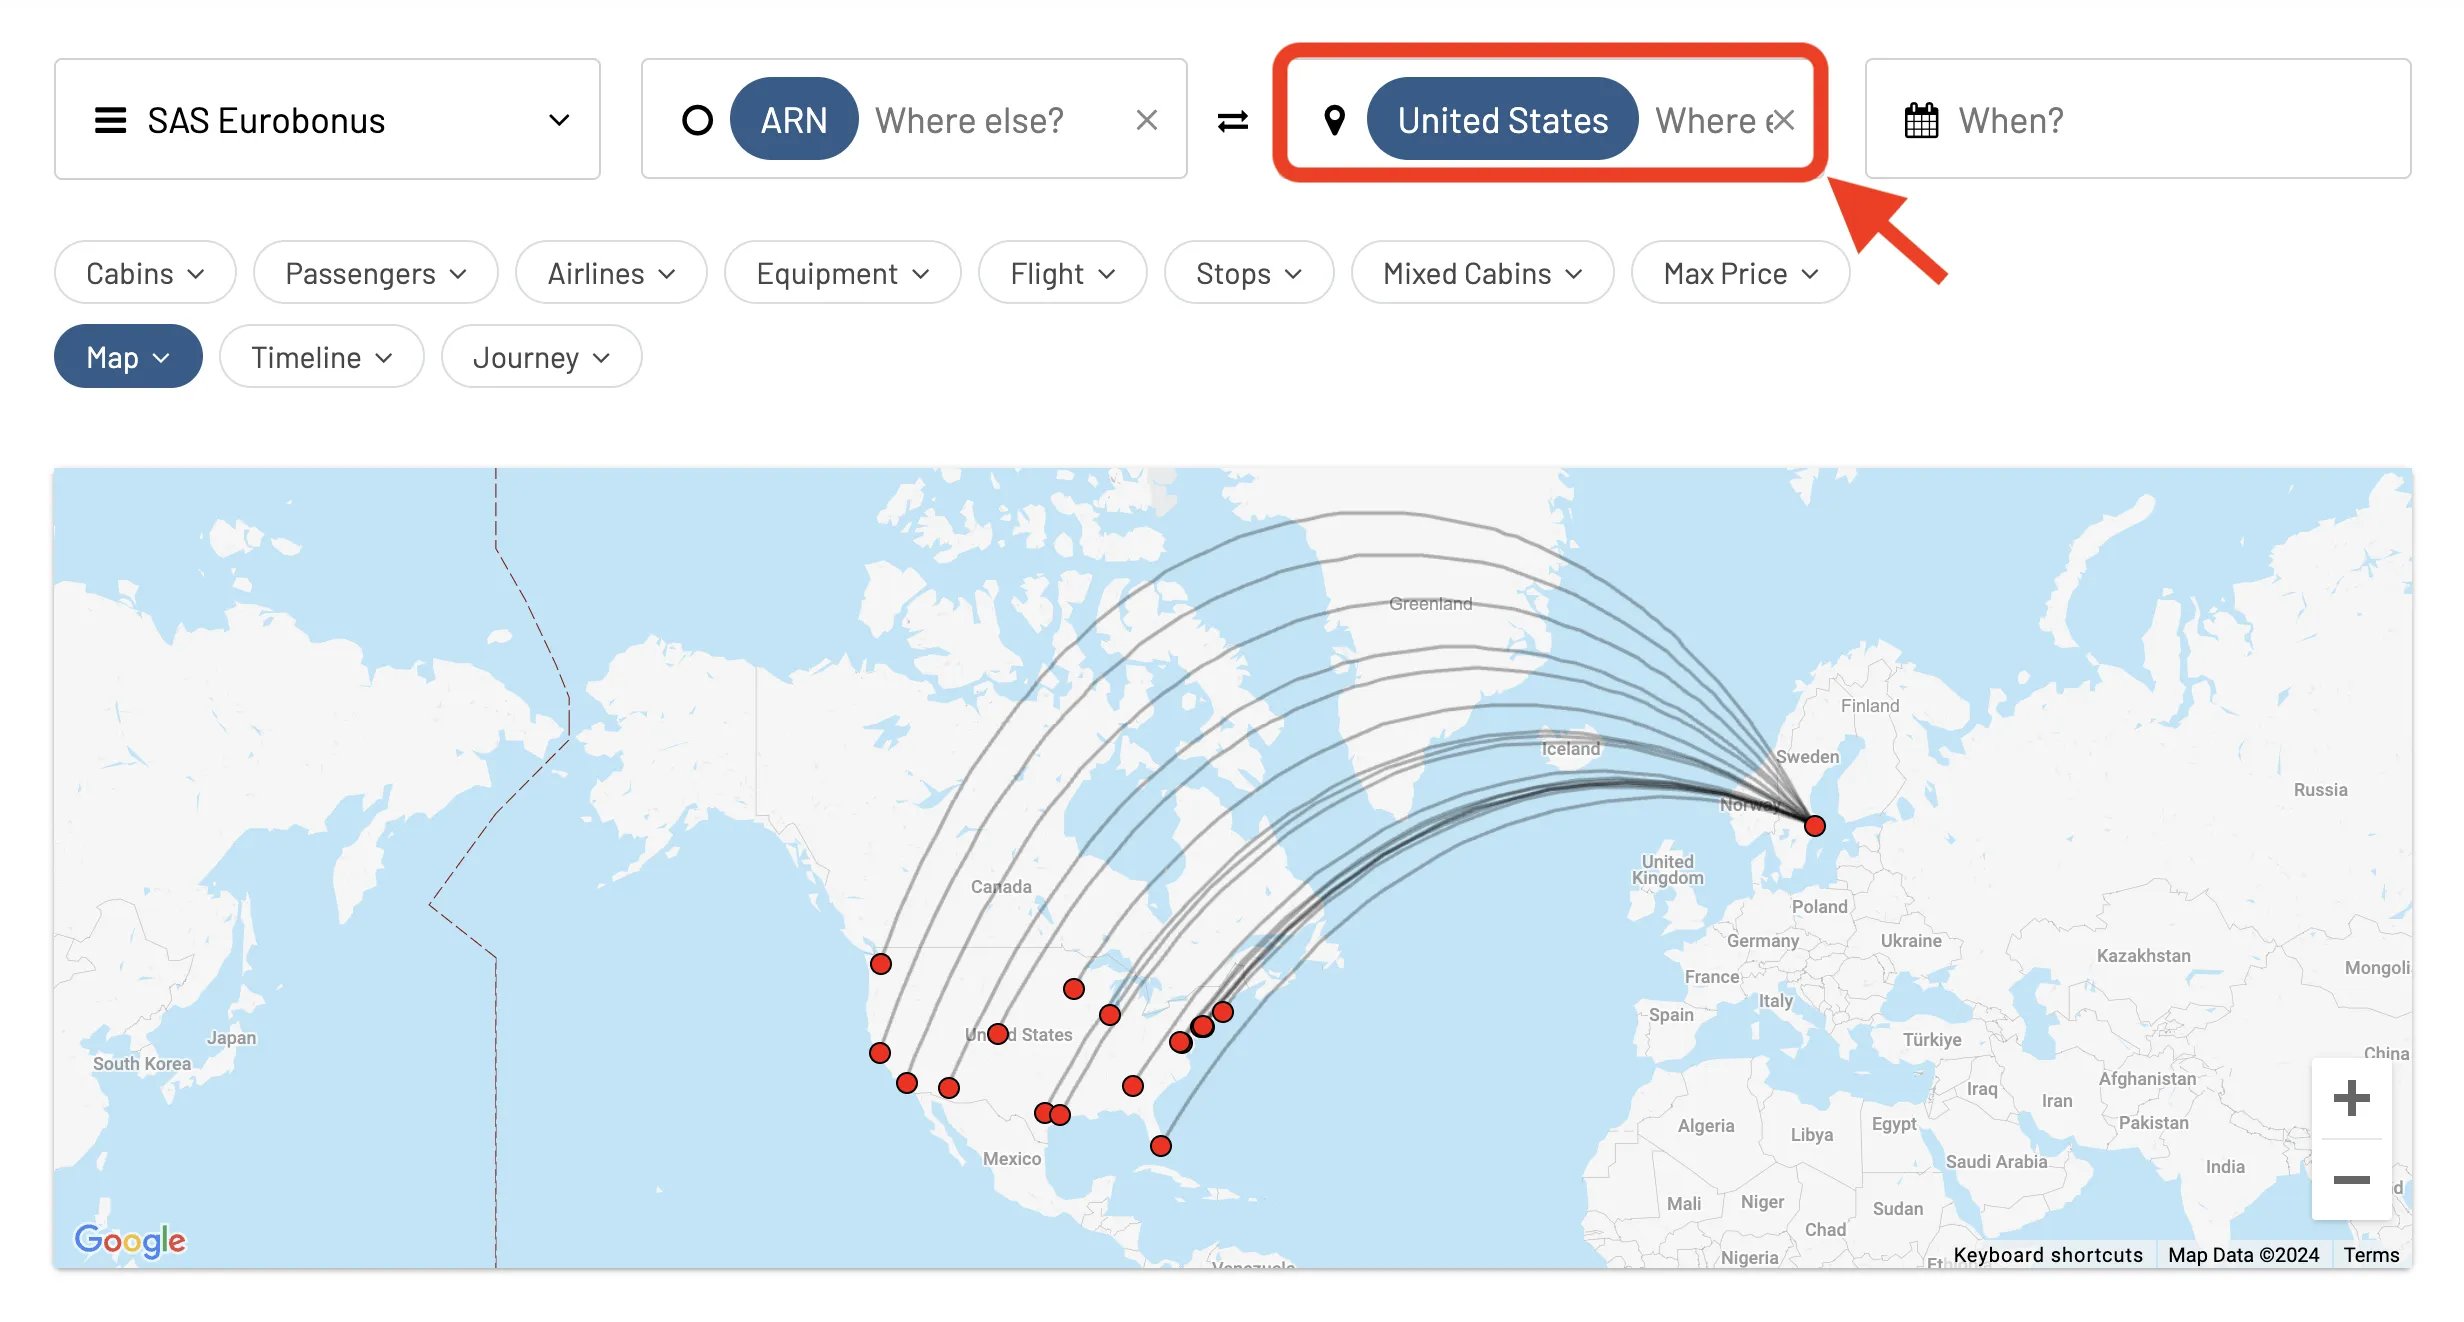Expand the Max Price filter
Screen dimensions: 2464x1322
coord(1740,273)
